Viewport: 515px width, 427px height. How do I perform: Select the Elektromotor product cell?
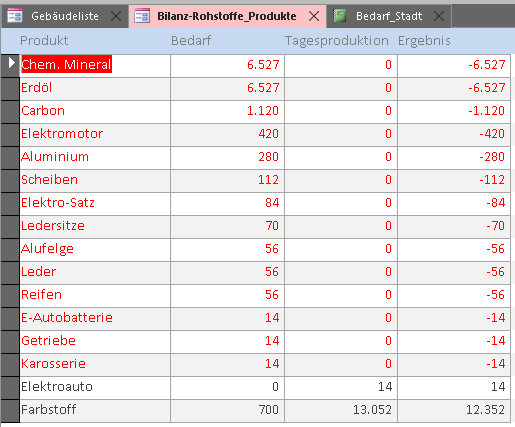click(95, 134)
